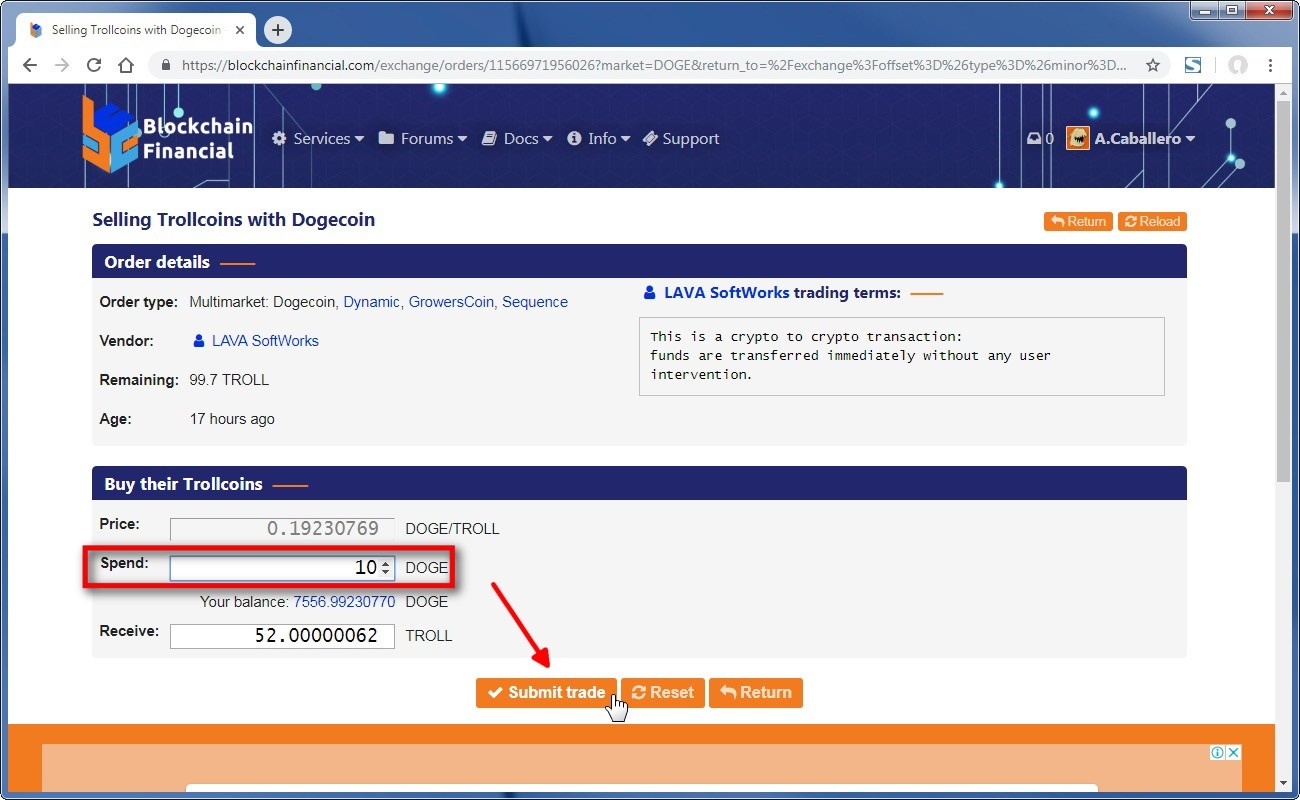Screen dimensions: 1300x800
Task: Expand the Forums dropdown menu
Action: tap(423, 139)
